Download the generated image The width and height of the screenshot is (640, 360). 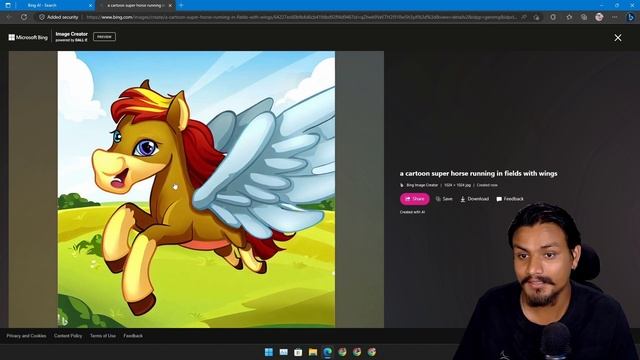tap(474, 199)
